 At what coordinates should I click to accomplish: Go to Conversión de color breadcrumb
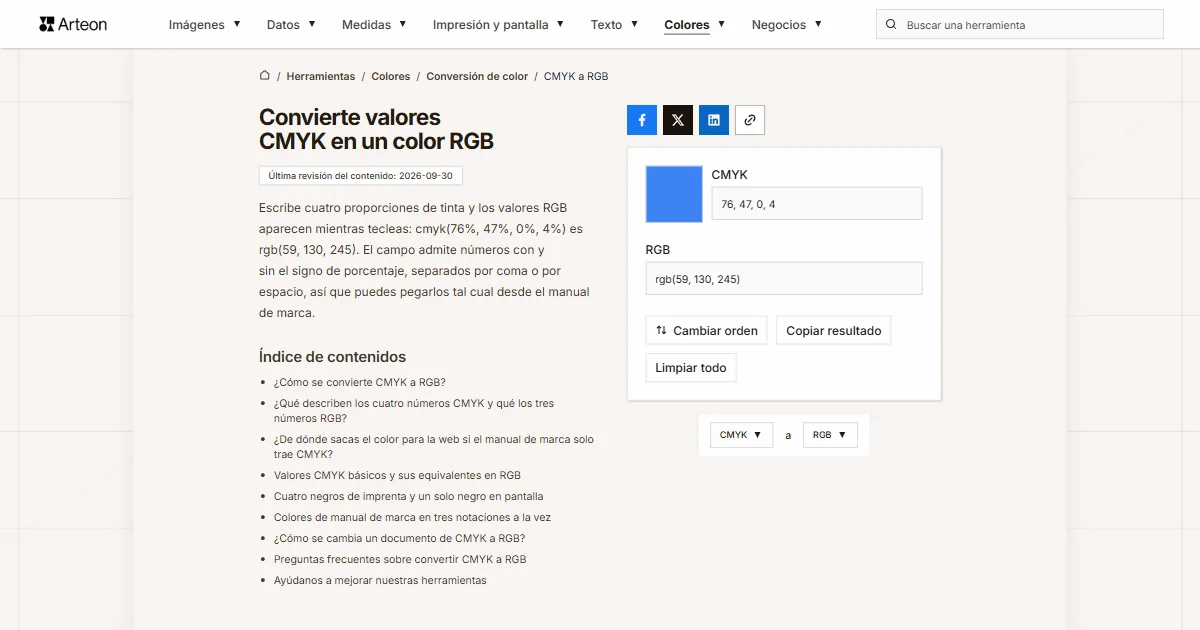pyautogui.click(x=477, y=76)
